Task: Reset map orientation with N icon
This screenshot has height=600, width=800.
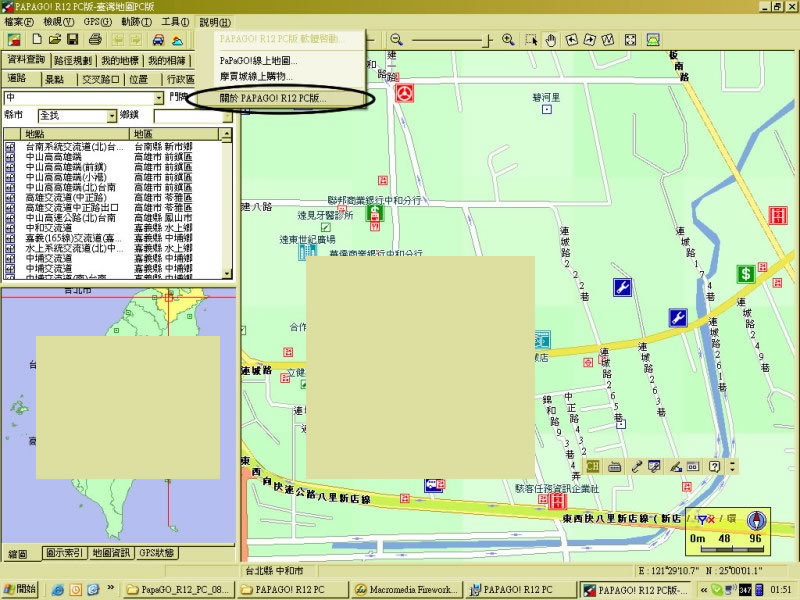Action: (x=608, y=39)
